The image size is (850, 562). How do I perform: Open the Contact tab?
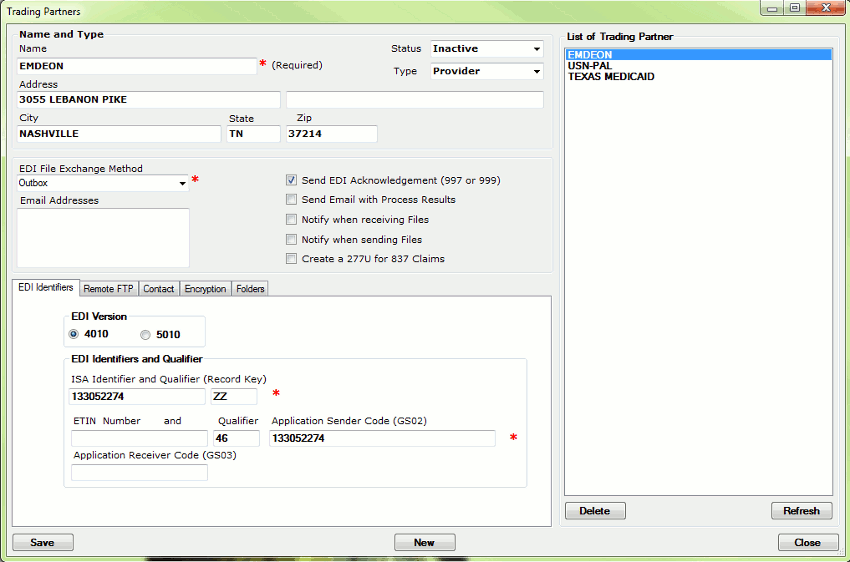click(x=158, y=289)
